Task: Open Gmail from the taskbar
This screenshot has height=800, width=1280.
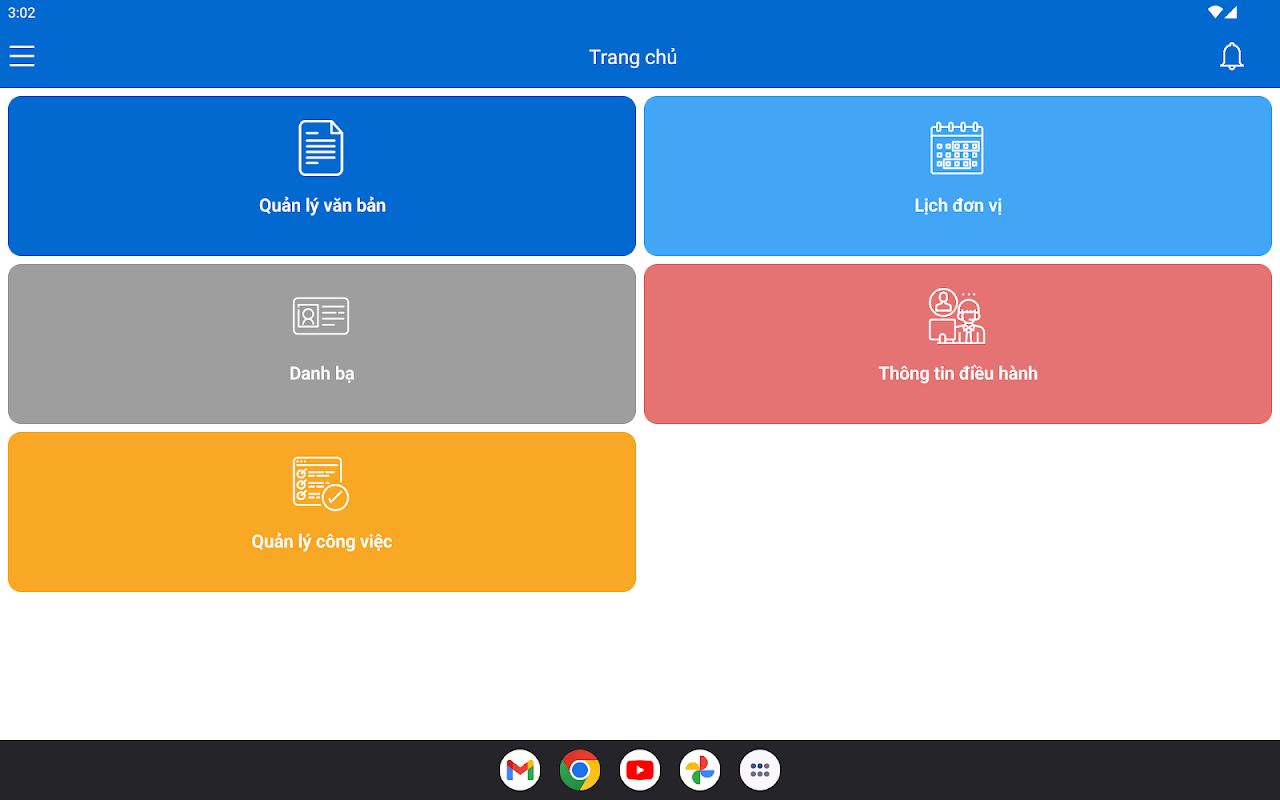Action: click(x=520, y=770)
